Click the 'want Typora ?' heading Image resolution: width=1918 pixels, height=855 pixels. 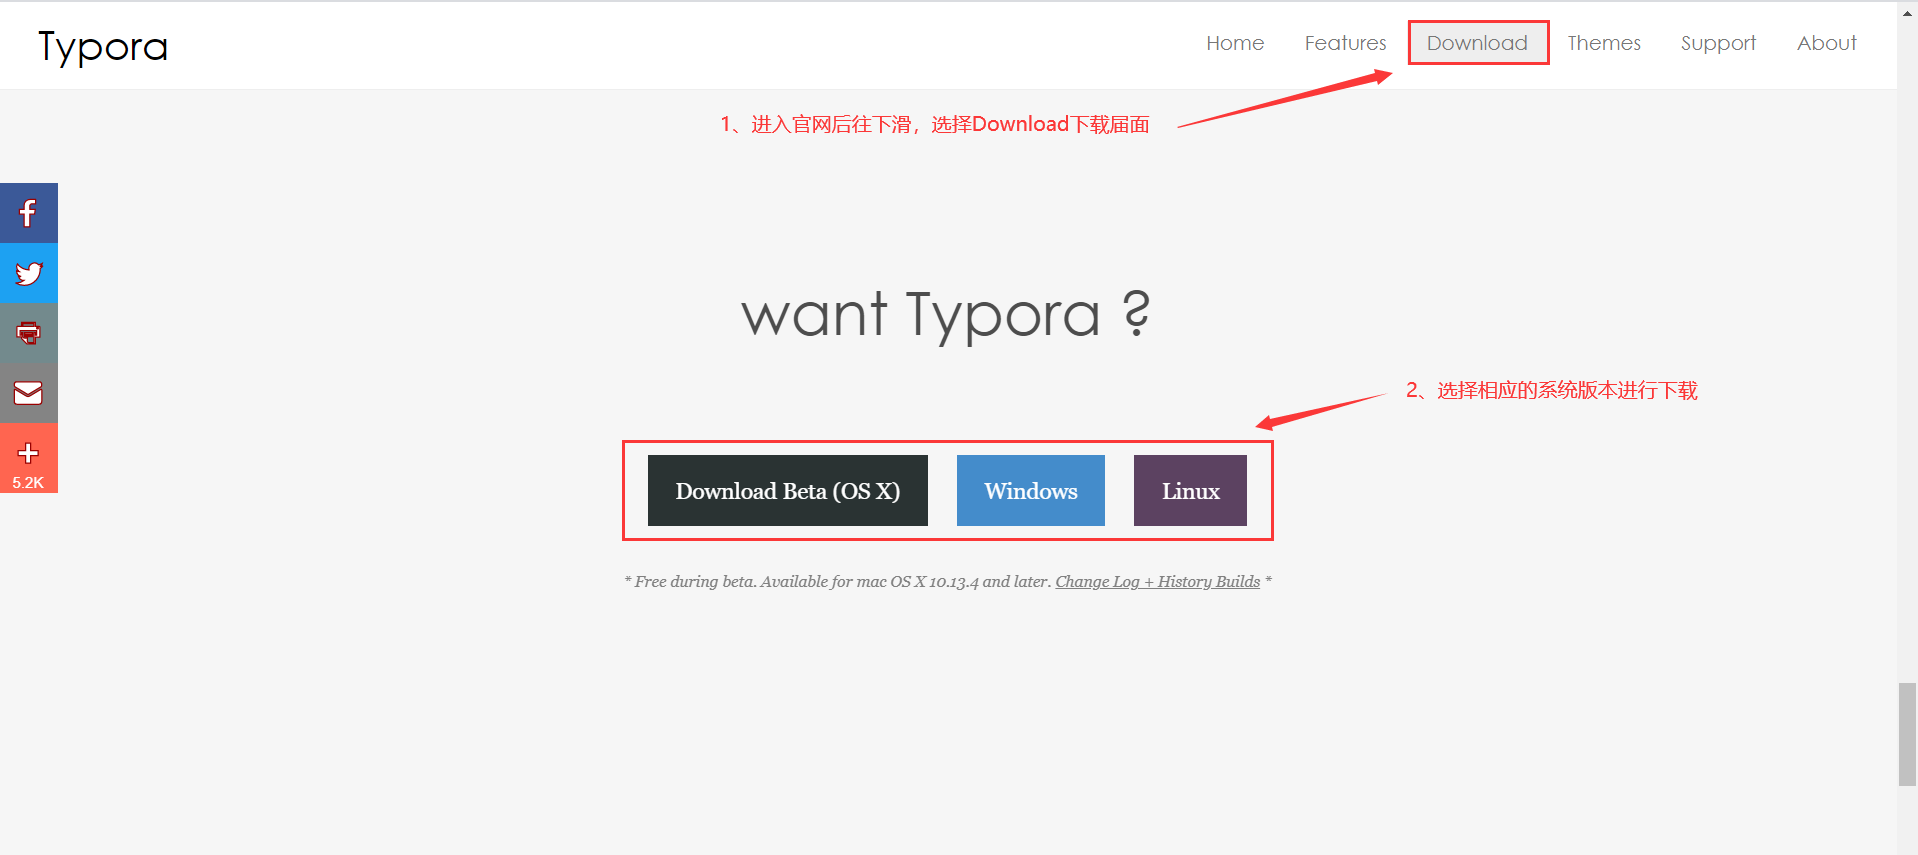point(946,314)
